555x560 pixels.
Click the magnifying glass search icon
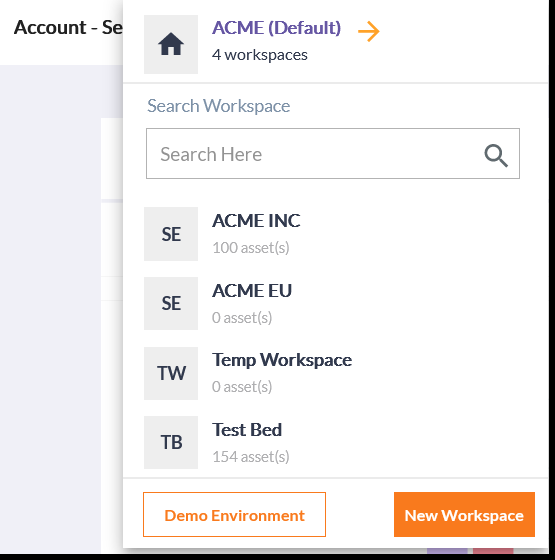496,155
